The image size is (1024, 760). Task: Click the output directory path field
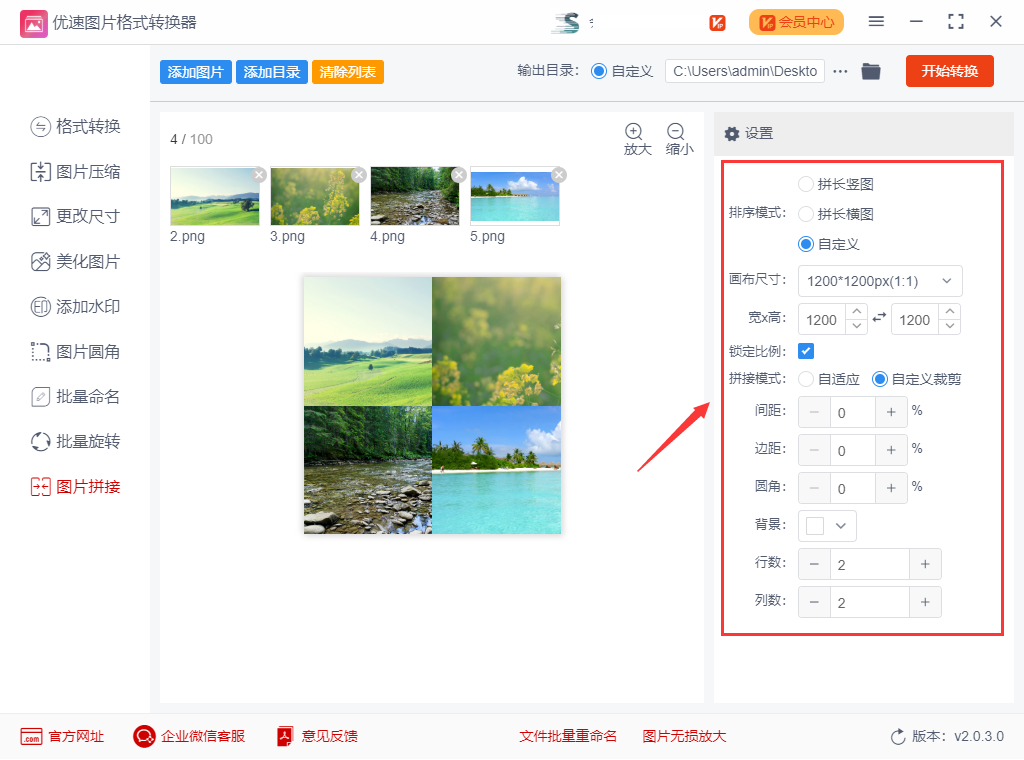pyautogui.click(x=744, y=71)
